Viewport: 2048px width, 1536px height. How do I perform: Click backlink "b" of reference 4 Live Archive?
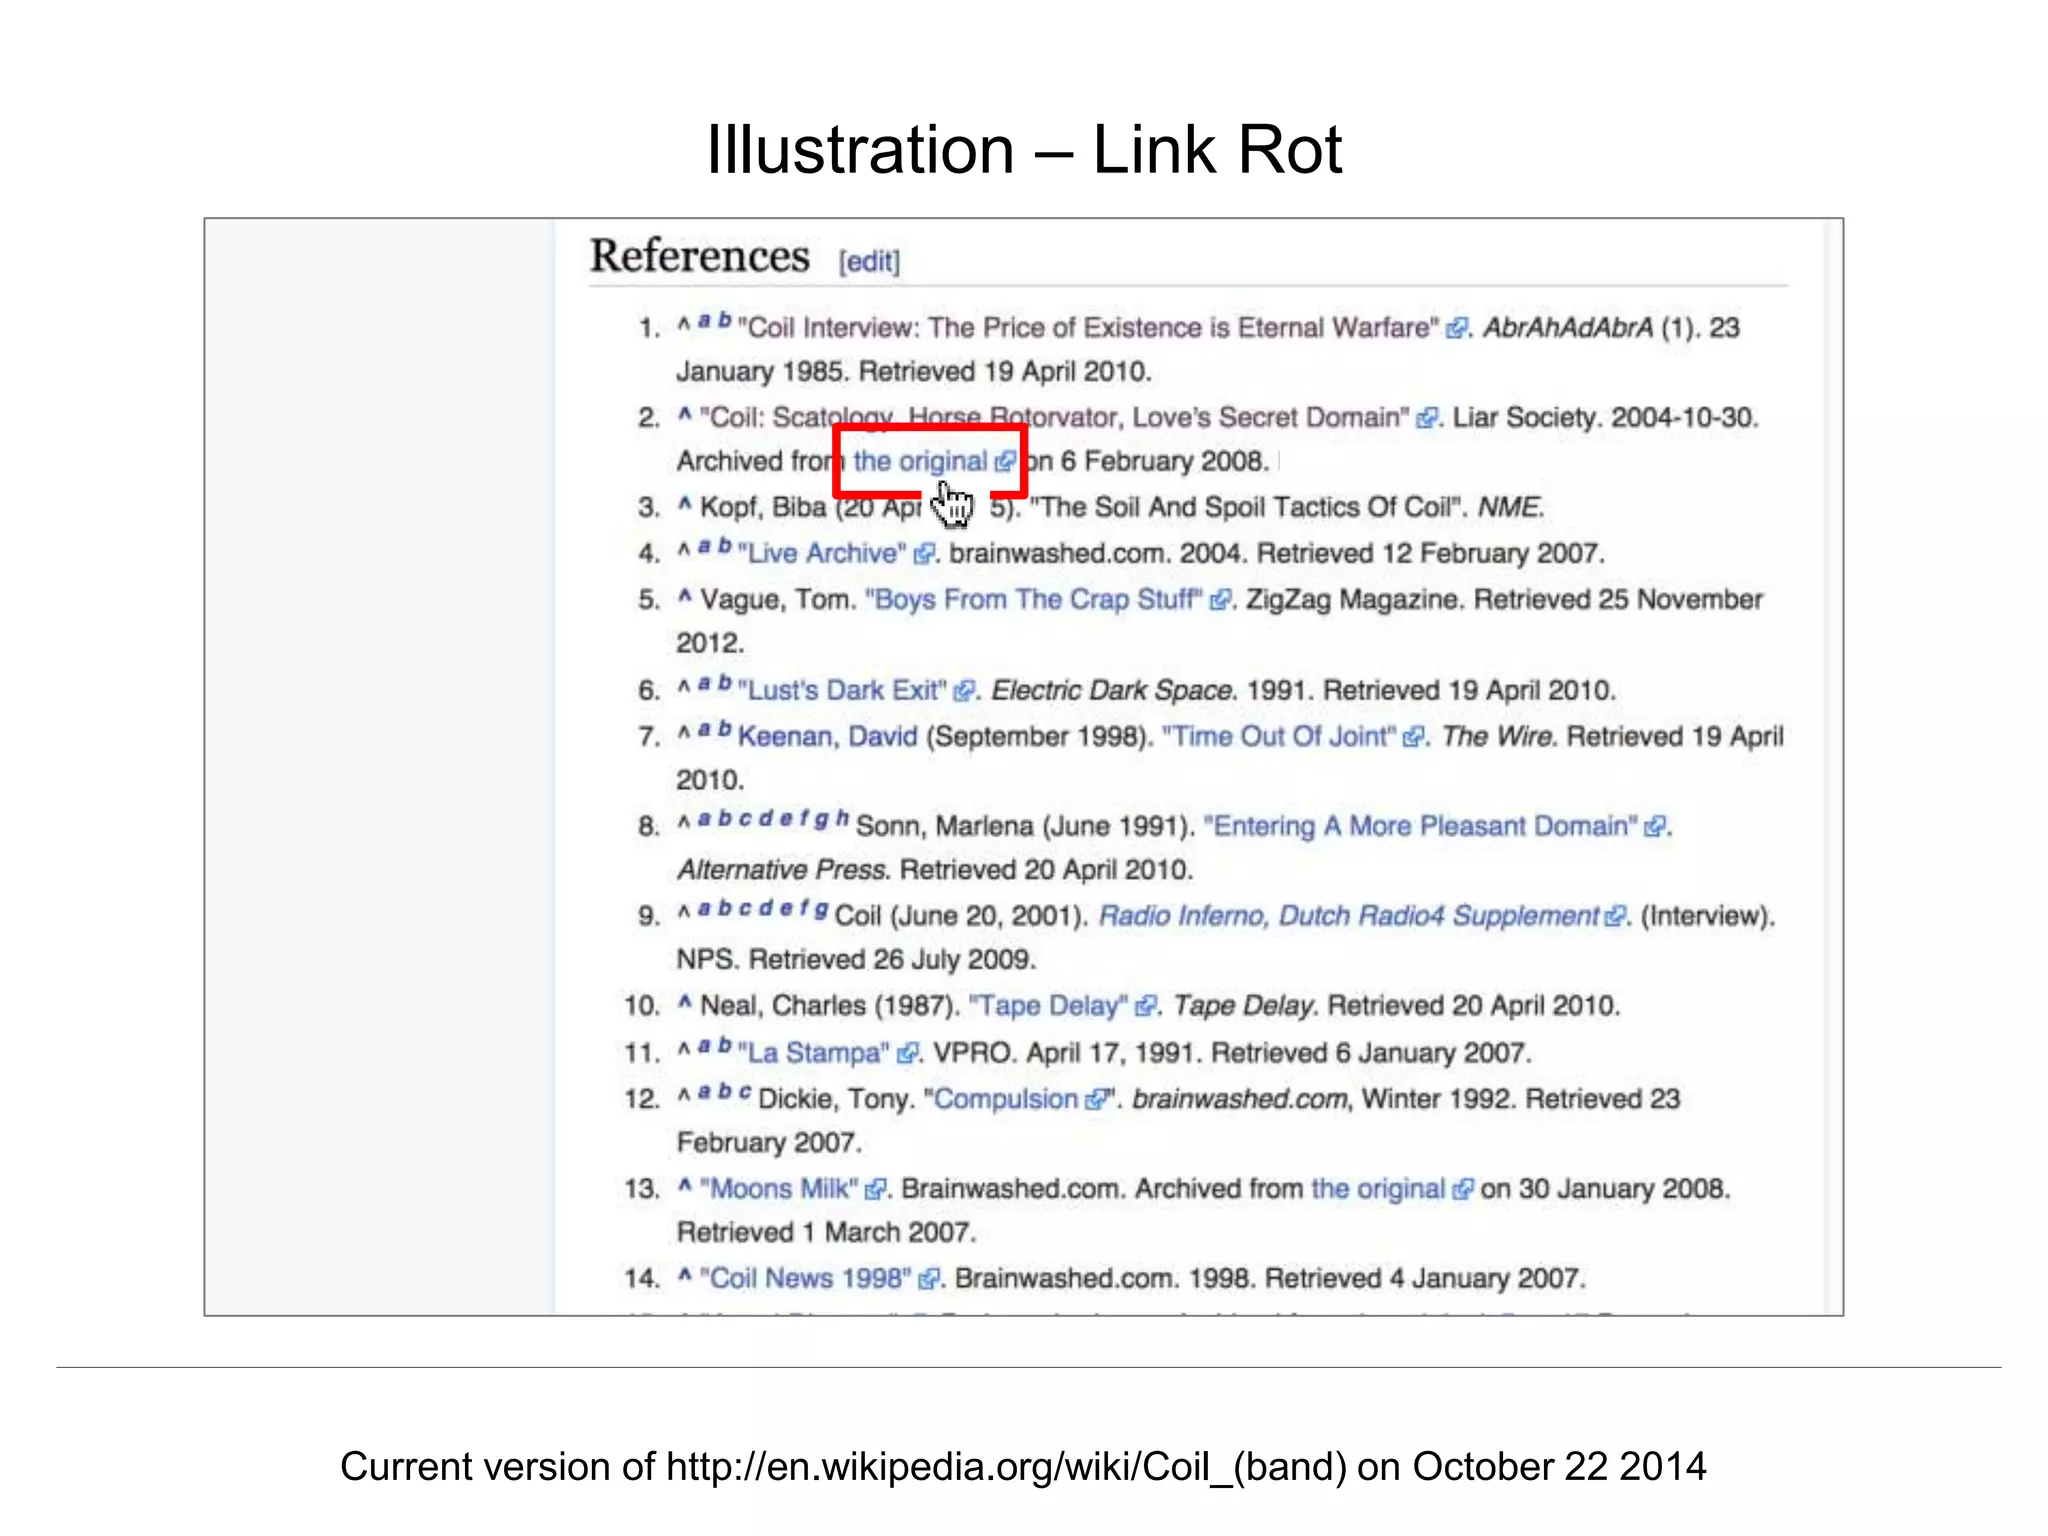(x=724, y=546)
